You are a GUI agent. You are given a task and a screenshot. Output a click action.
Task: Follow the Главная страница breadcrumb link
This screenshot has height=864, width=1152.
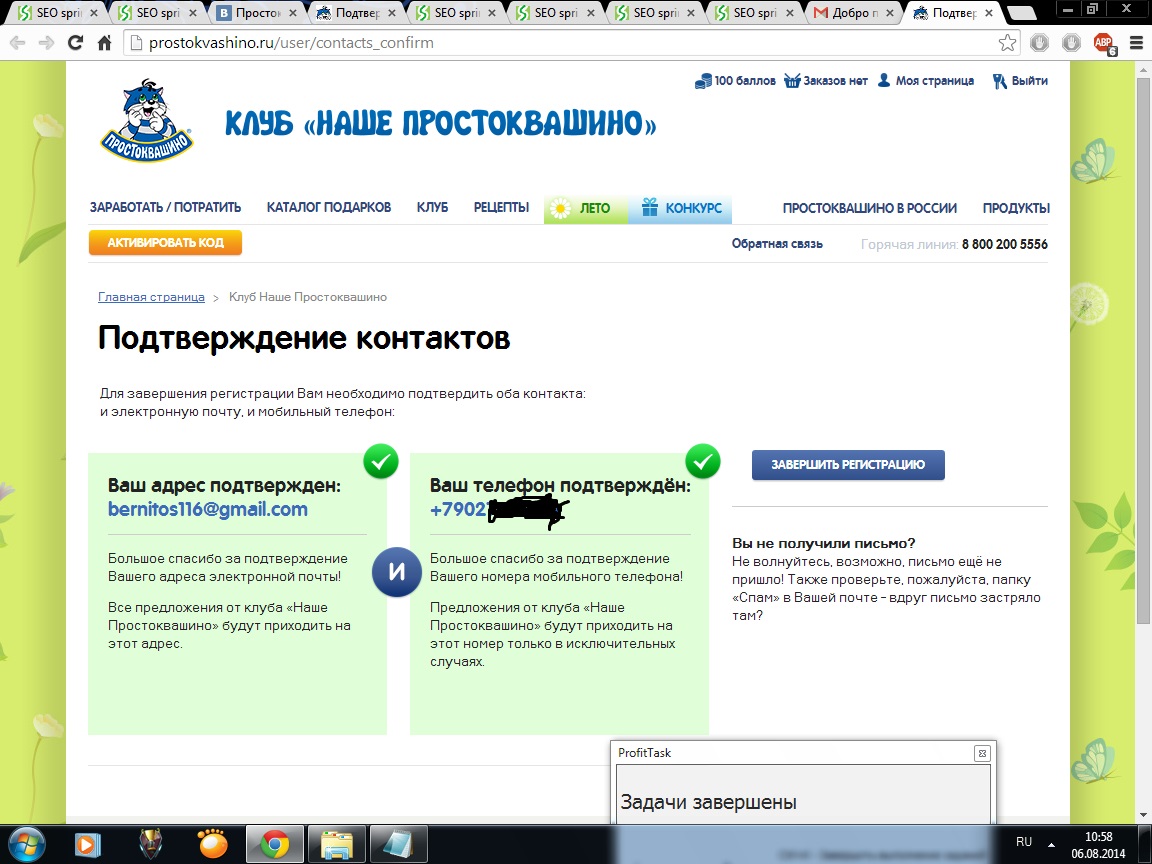coord(151,297)
